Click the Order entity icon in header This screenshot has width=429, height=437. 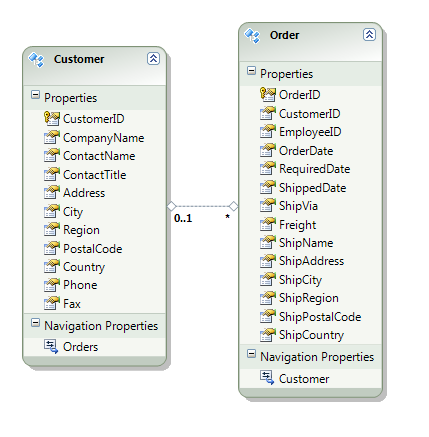(x=252, y=36)
